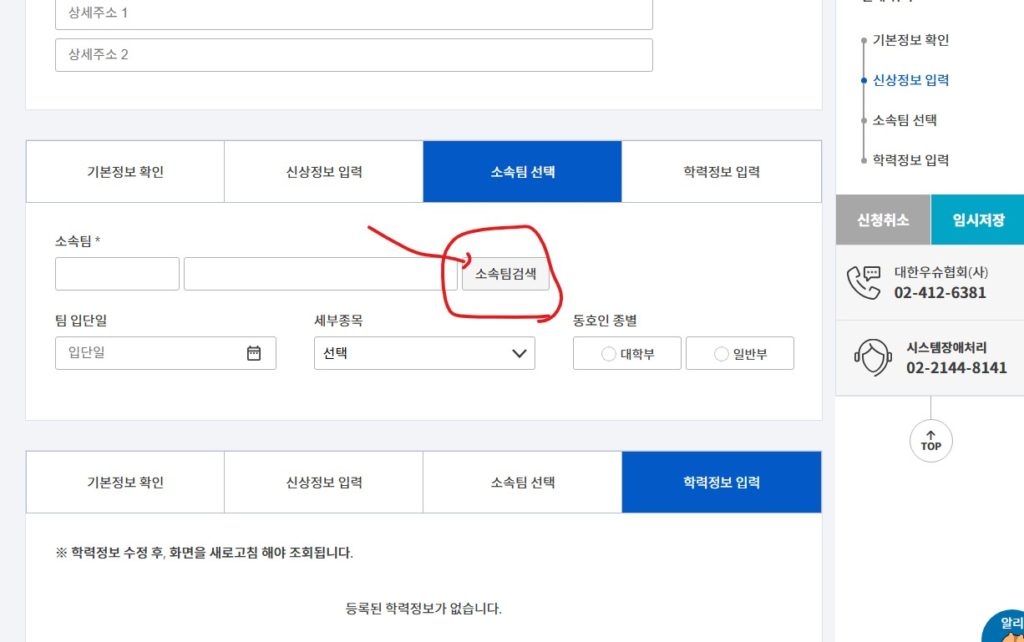Open 학력정보 입력 tab in the upper tab row
The height and width of the screenshot is (642, 1024).
[x=721, y=172]
